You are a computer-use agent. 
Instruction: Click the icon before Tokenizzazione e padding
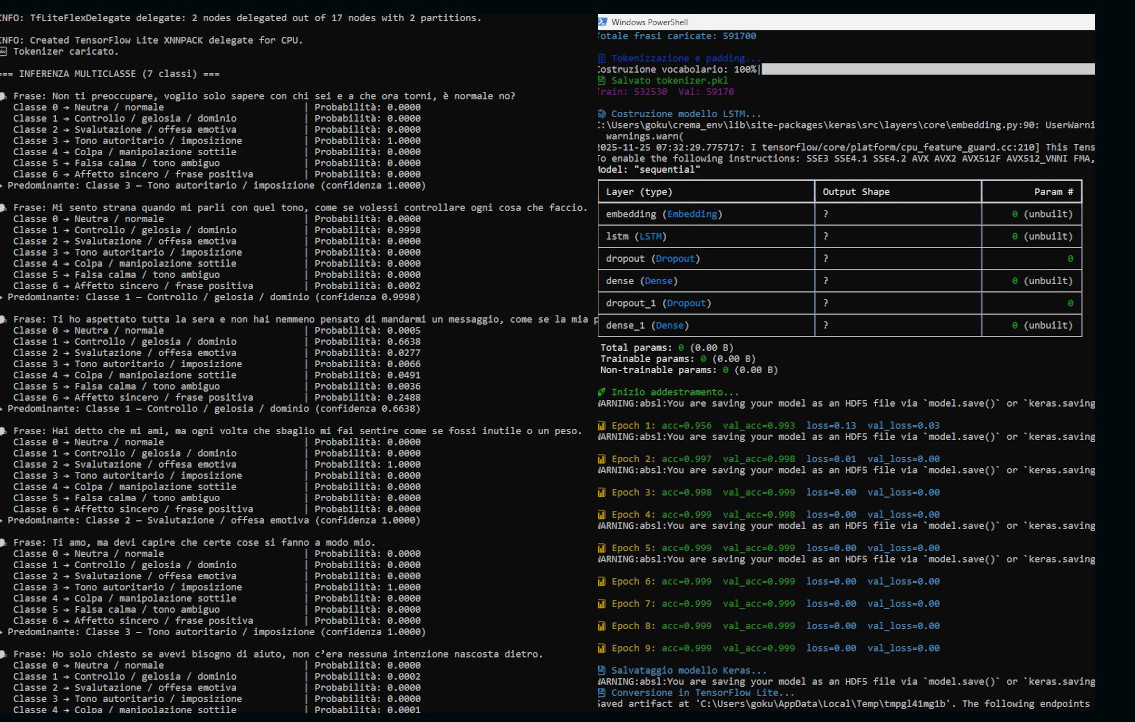point(600,59)
